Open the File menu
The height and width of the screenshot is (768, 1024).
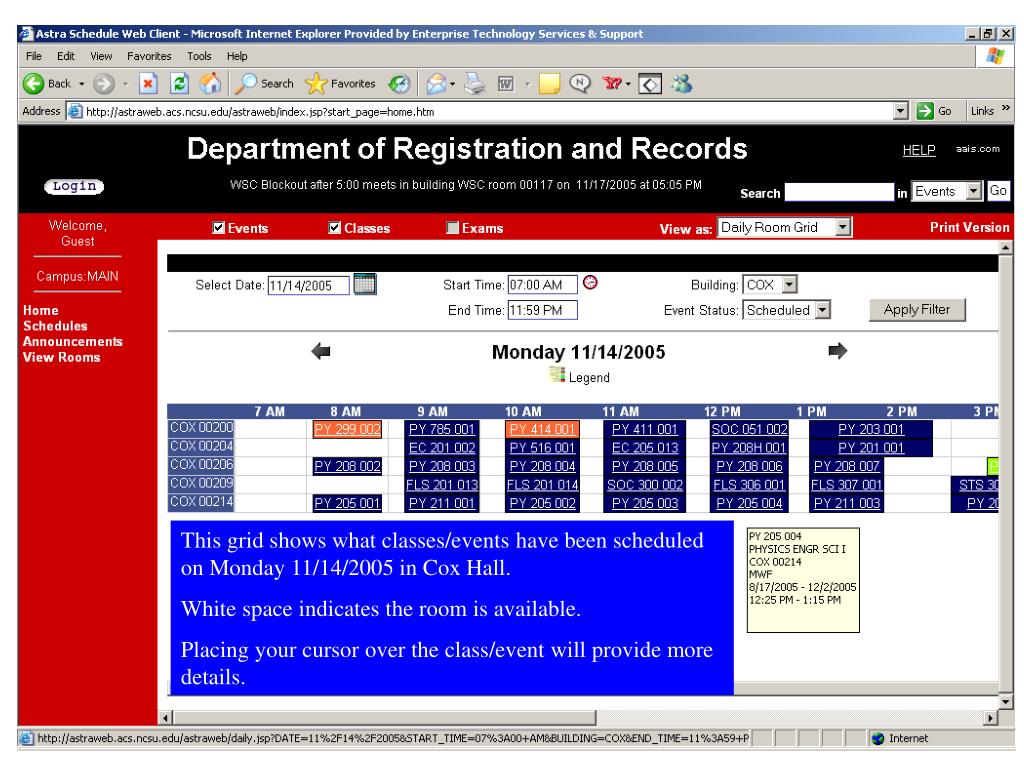[34, 56]
